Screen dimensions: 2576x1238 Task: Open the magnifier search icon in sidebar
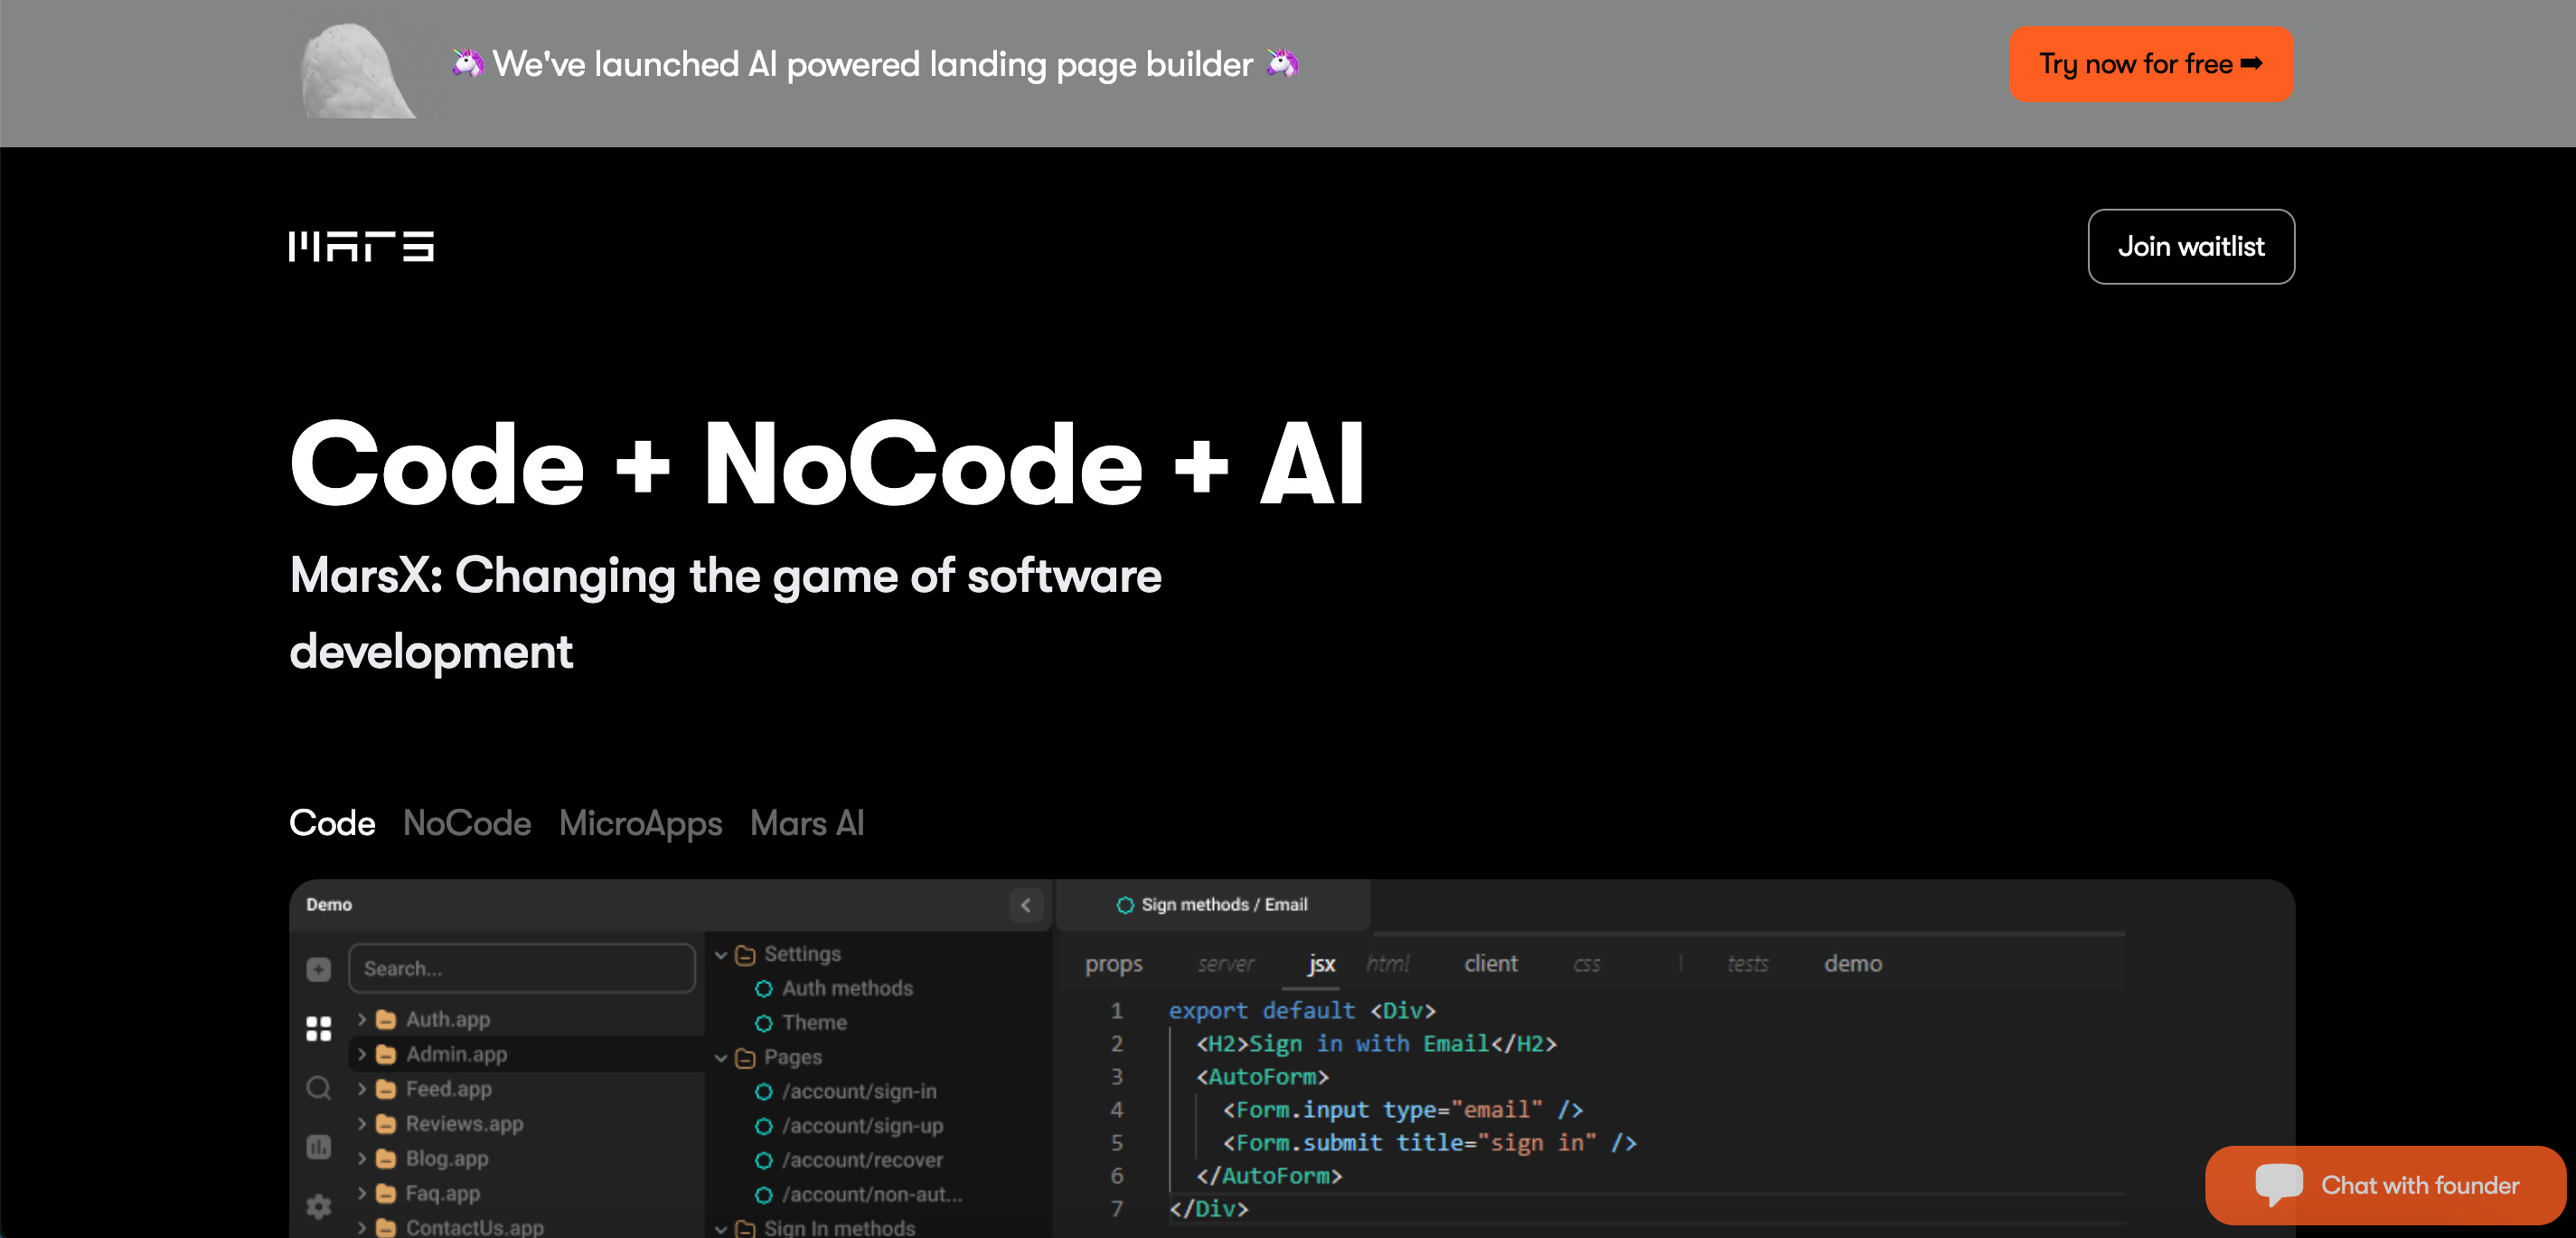tap(318, 1088)
